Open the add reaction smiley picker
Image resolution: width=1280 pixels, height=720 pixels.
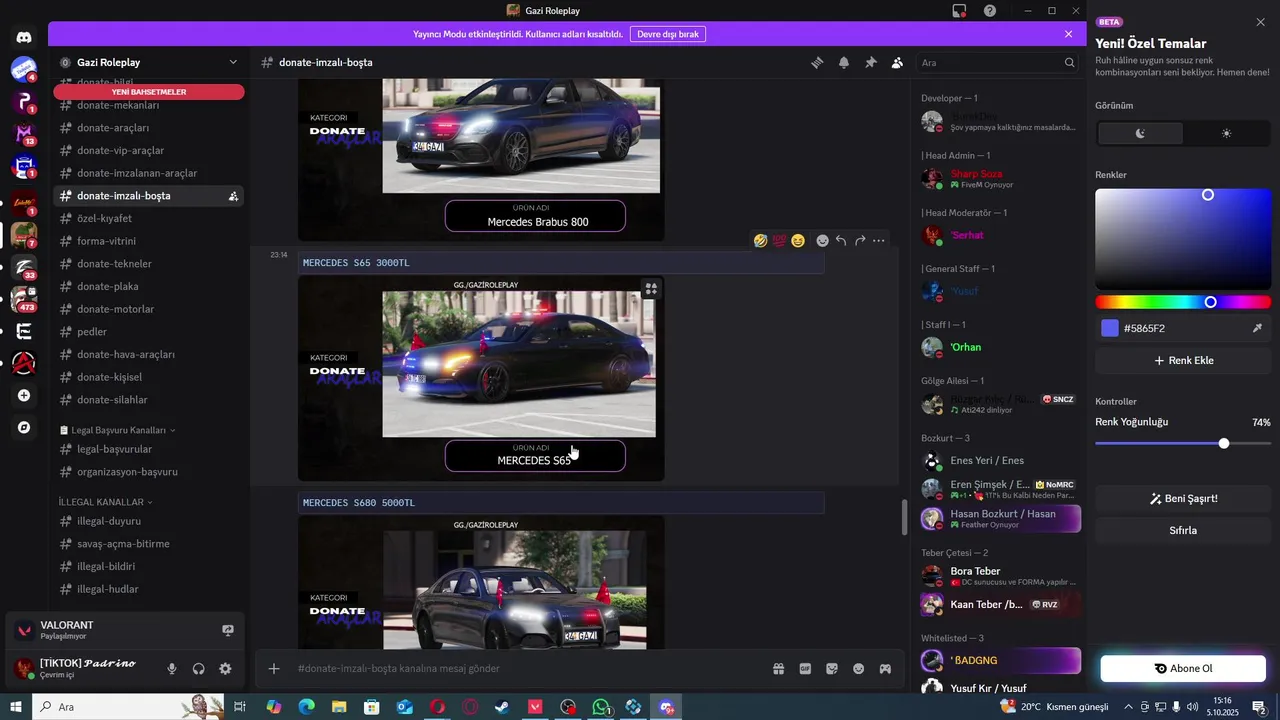click(822, 240)
